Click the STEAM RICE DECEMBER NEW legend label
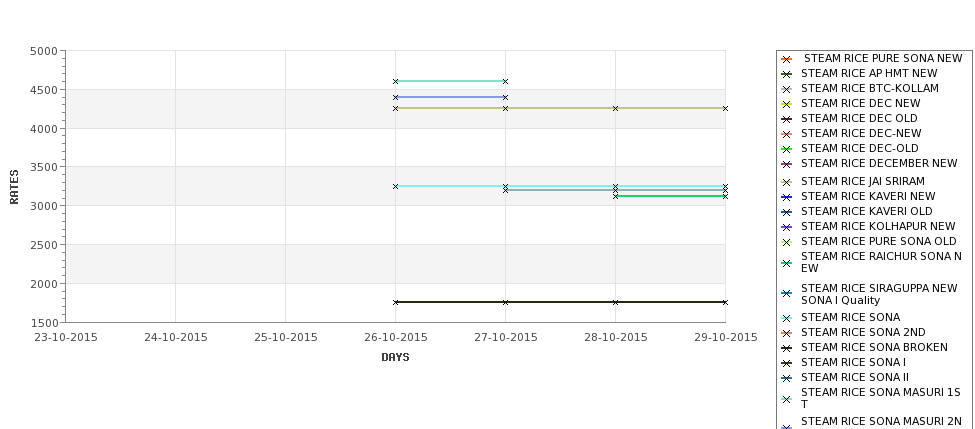Image resolution: width=975 pixels, height=429 pixels. pos(879,164)
